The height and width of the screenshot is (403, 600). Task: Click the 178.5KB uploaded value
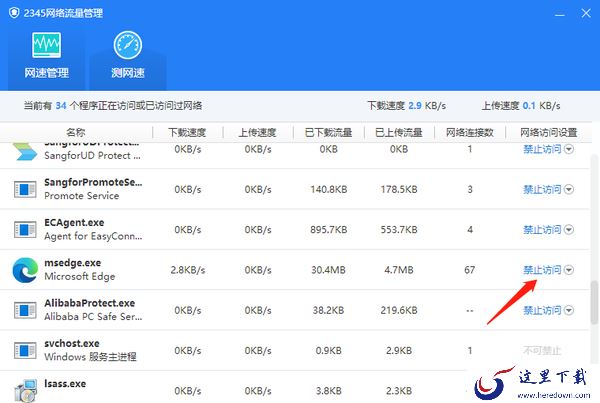coord(399,189)
